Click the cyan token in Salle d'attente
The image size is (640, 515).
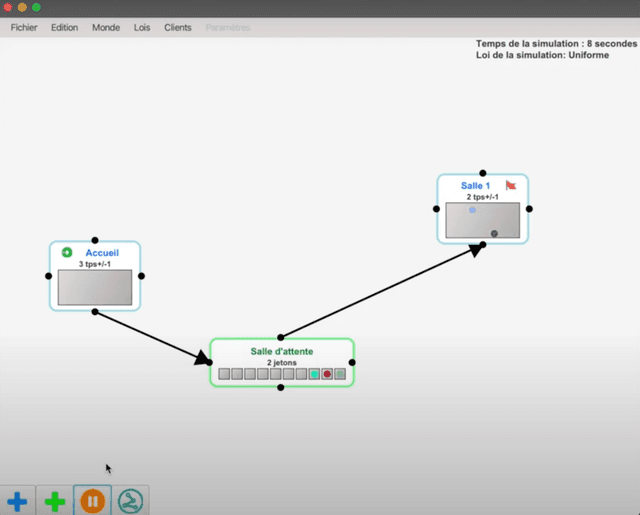(314, 374)
